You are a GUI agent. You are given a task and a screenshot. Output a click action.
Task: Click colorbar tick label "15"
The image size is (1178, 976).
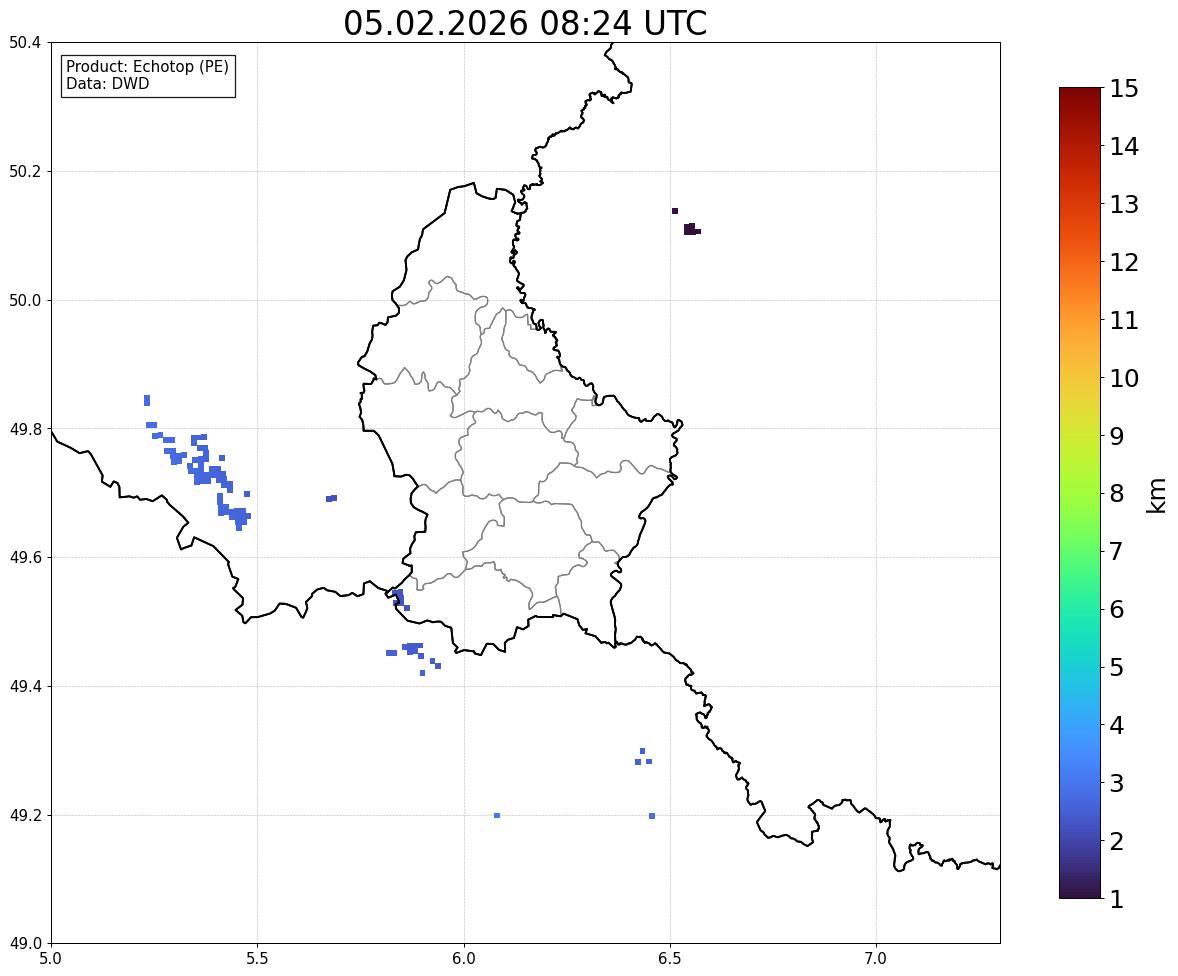pos(1124,89)
